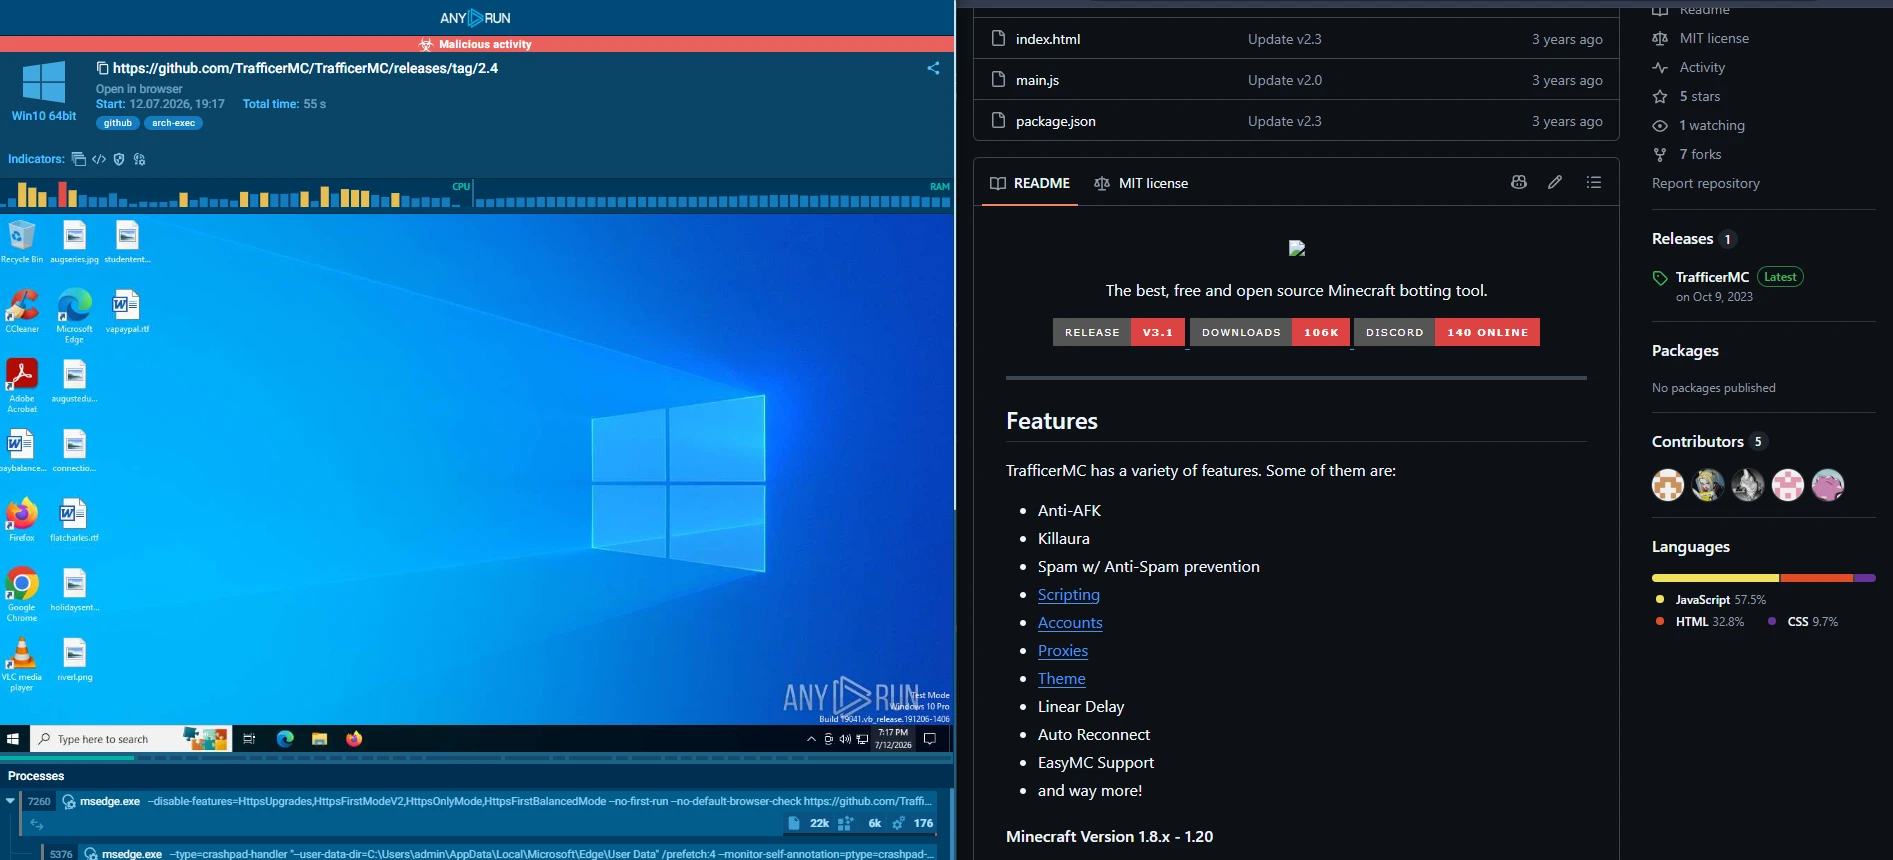The height and width of the screenshot is (860, 1893).
Task: Open the Theme feature link
Action: 1061,678
